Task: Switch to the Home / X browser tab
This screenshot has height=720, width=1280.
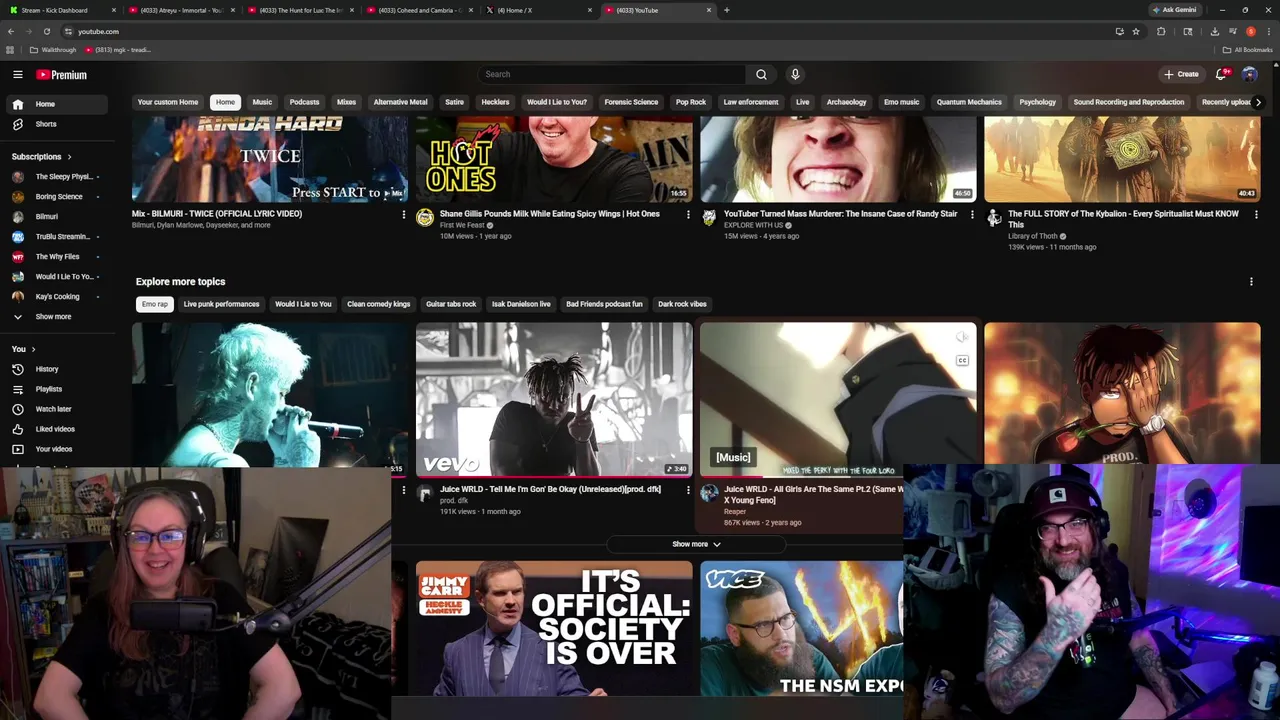Action: coord(540,10)
